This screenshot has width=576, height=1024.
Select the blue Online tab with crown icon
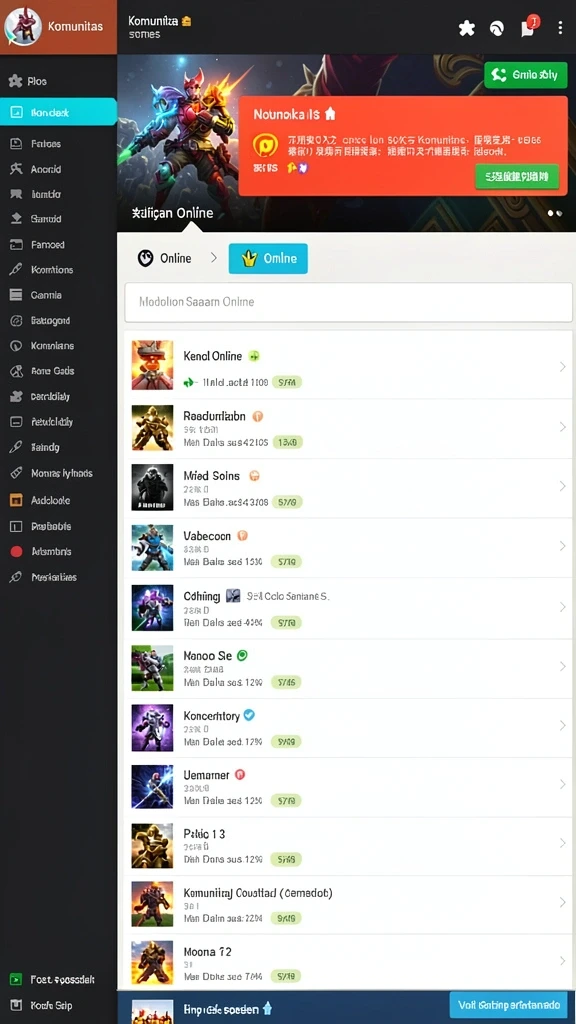[268, 259]
